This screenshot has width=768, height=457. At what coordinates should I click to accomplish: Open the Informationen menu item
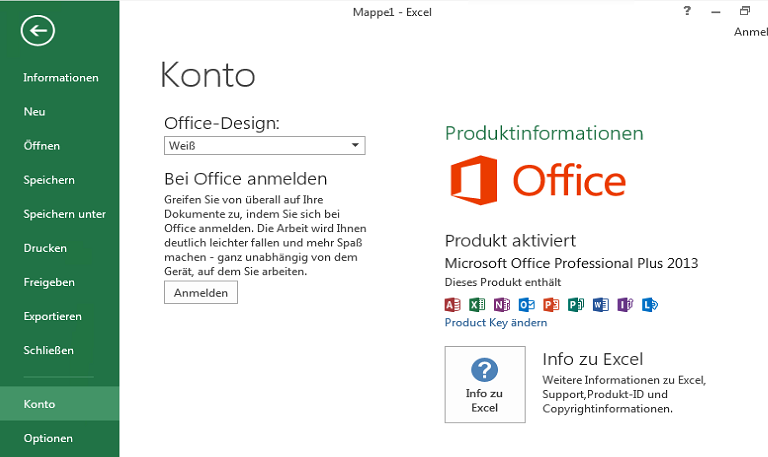60,77
